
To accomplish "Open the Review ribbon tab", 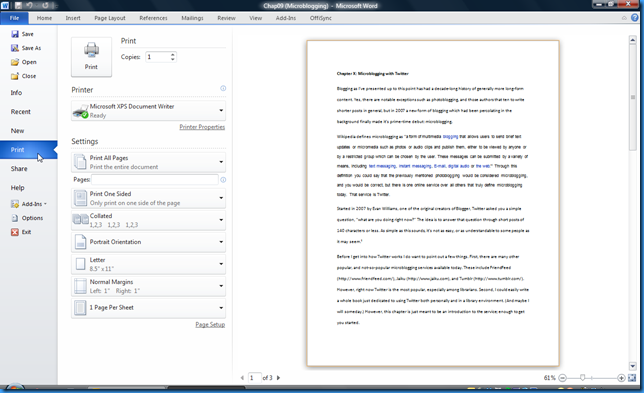I will (x=226, y=18).
